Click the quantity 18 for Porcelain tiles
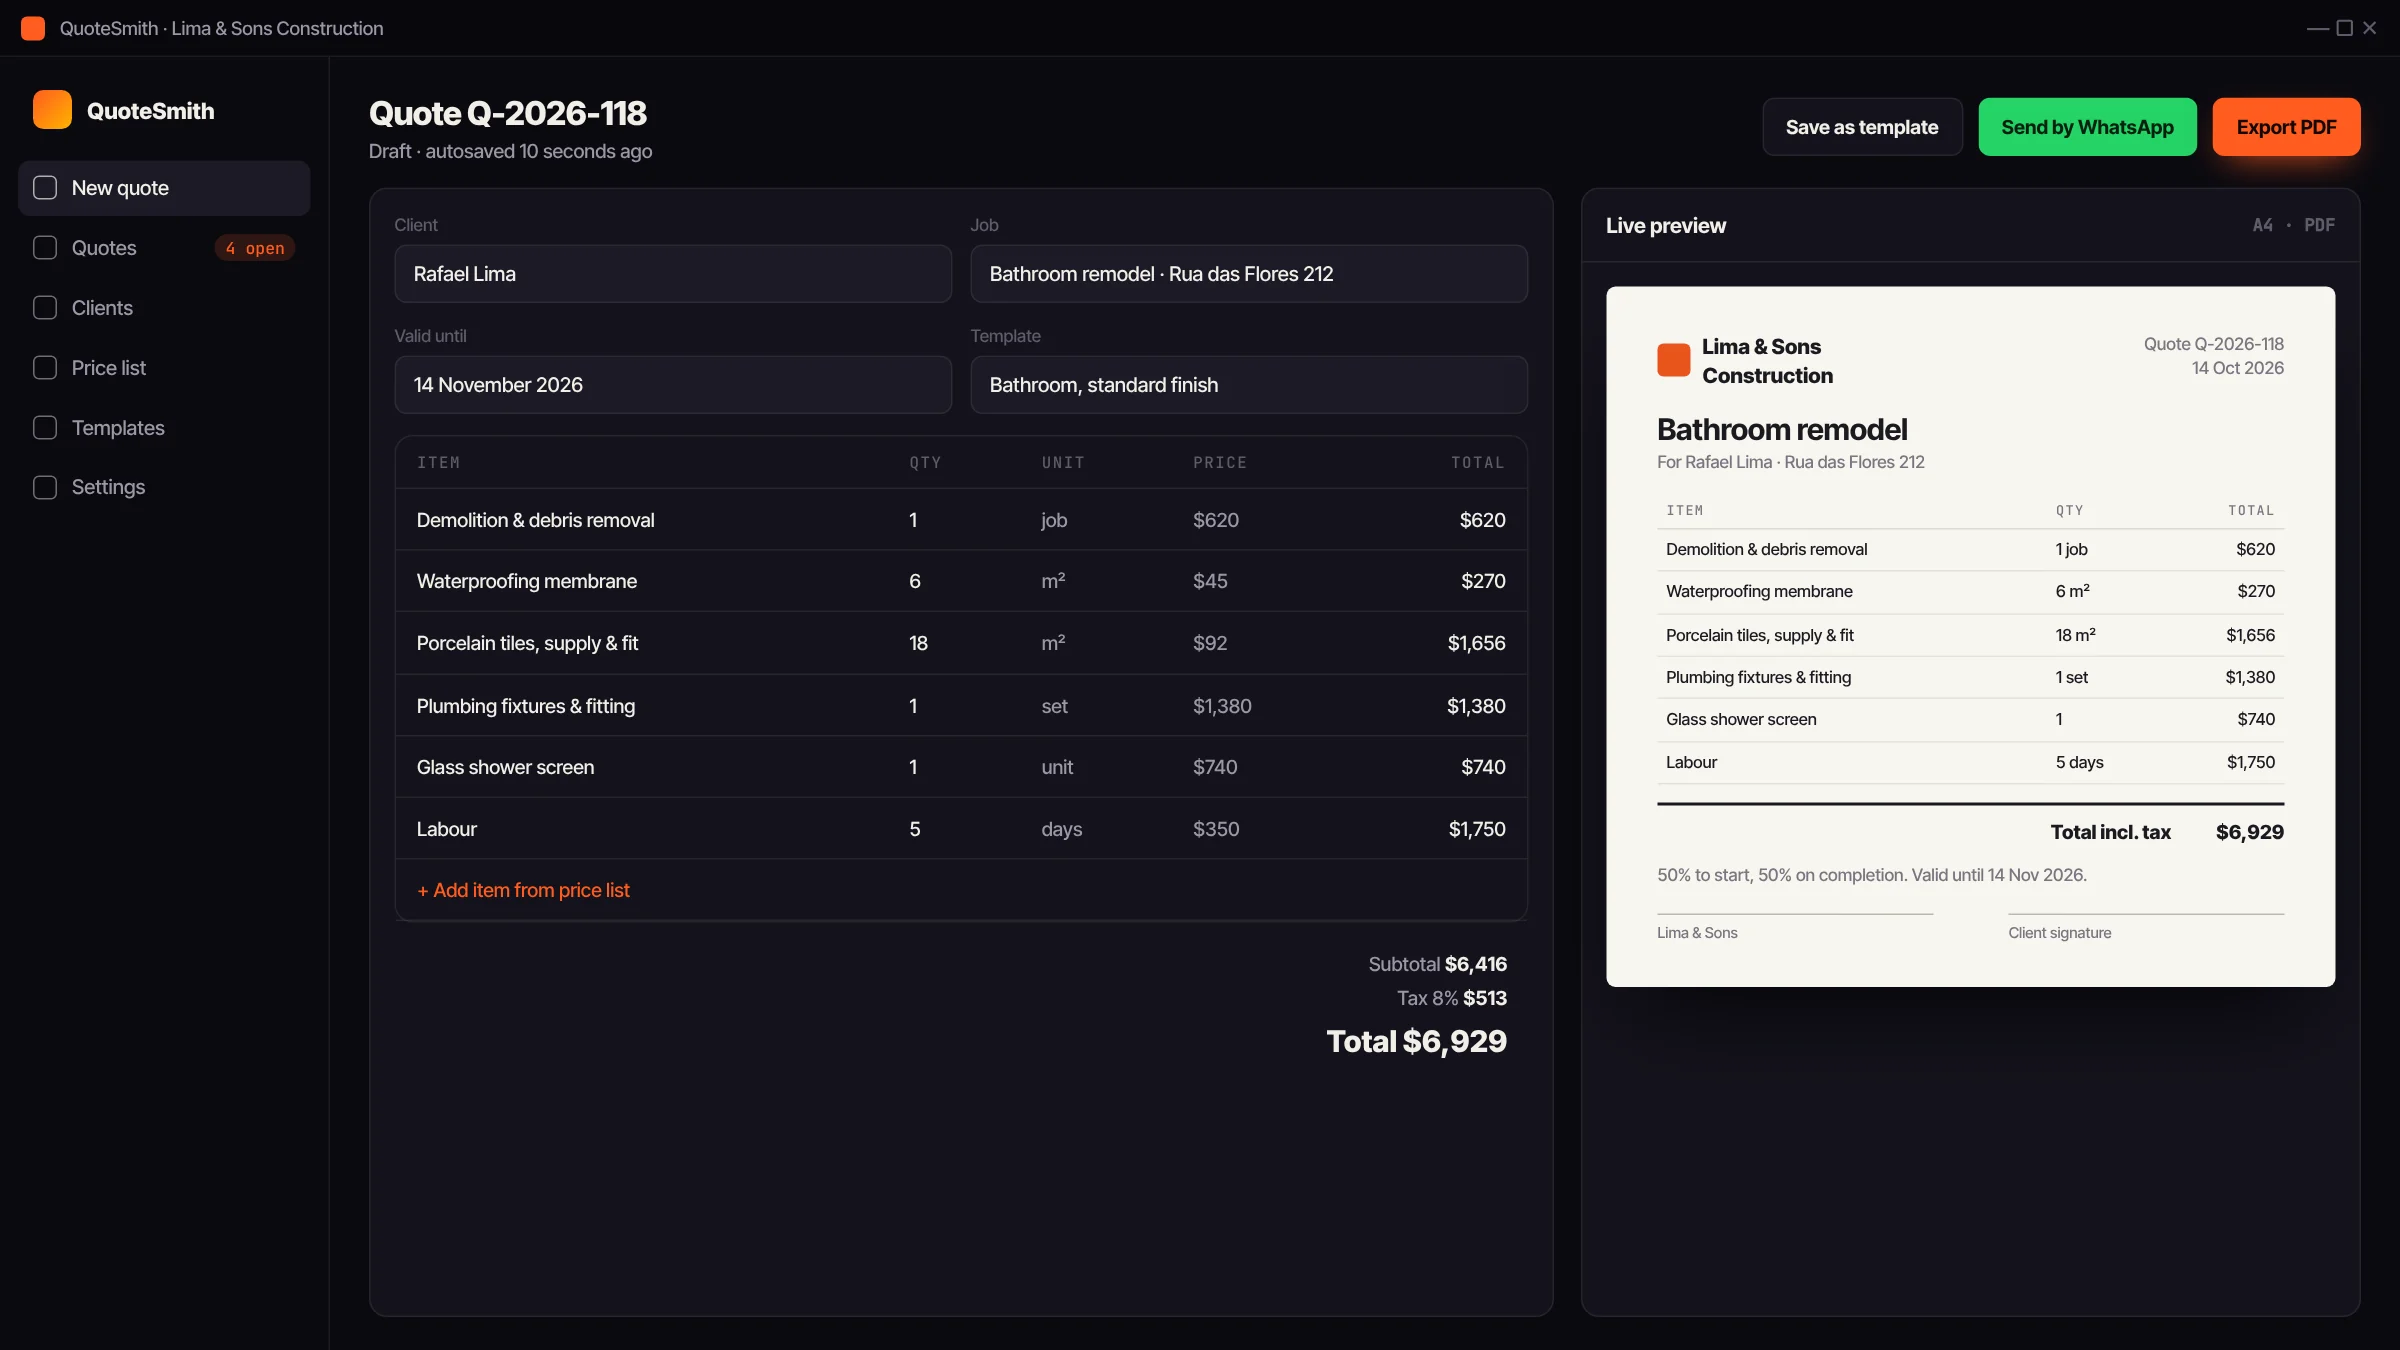The image size is (2400, 1350). [918, 643]
